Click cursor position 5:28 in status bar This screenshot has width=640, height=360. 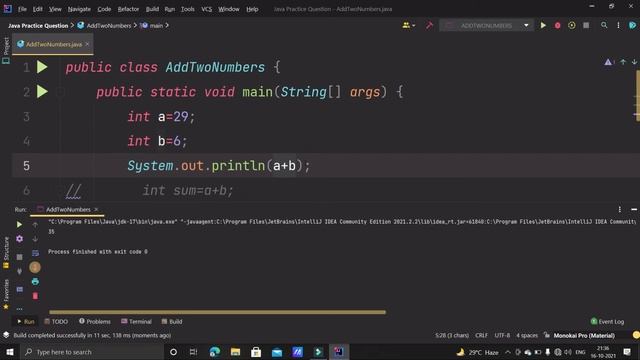coord(452,335)
